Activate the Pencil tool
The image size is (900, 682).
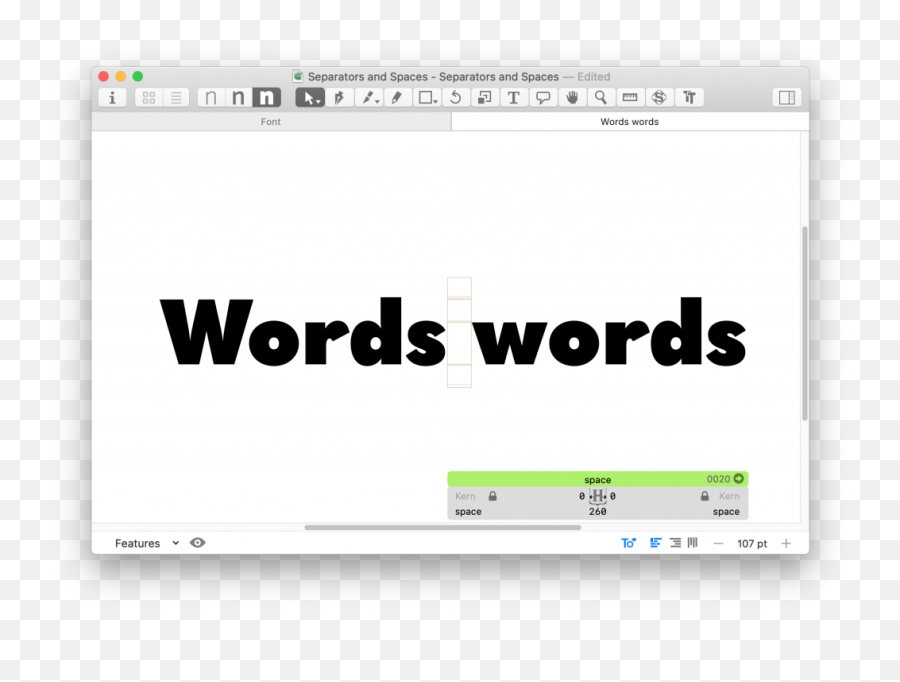[x=397, y=98]
